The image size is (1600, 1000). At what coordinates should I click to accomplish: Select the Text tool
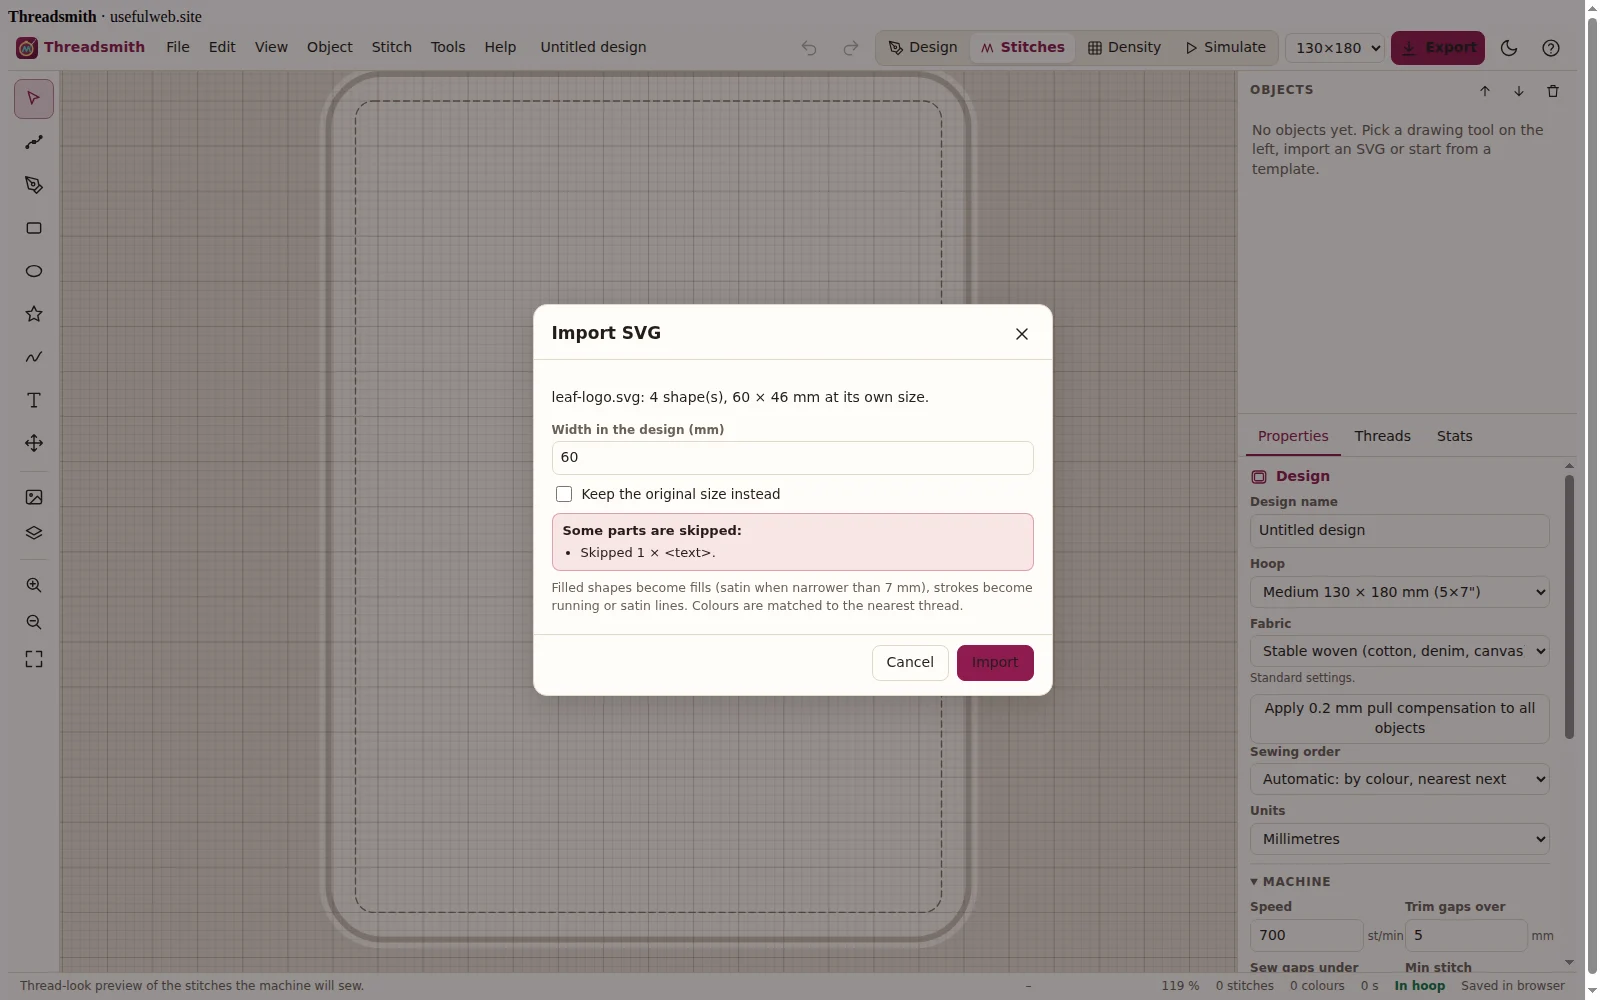(x=34, y=400)
